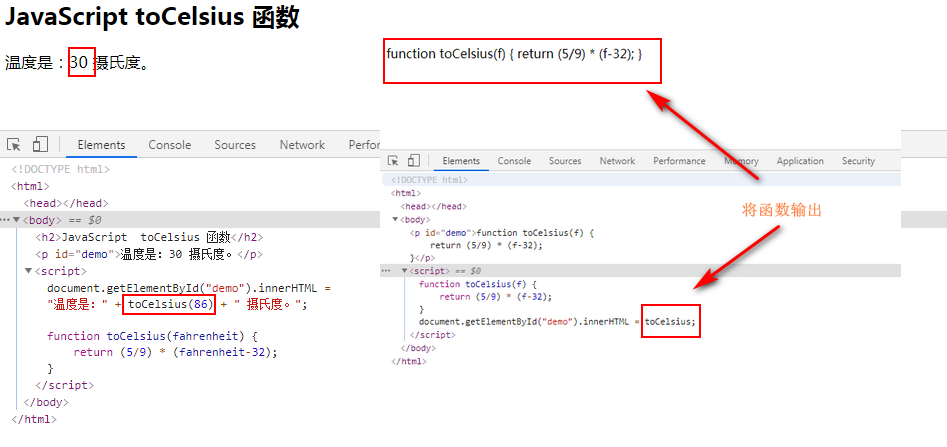Click 'function toCelsius(fahrenheit) {' line

153,335
